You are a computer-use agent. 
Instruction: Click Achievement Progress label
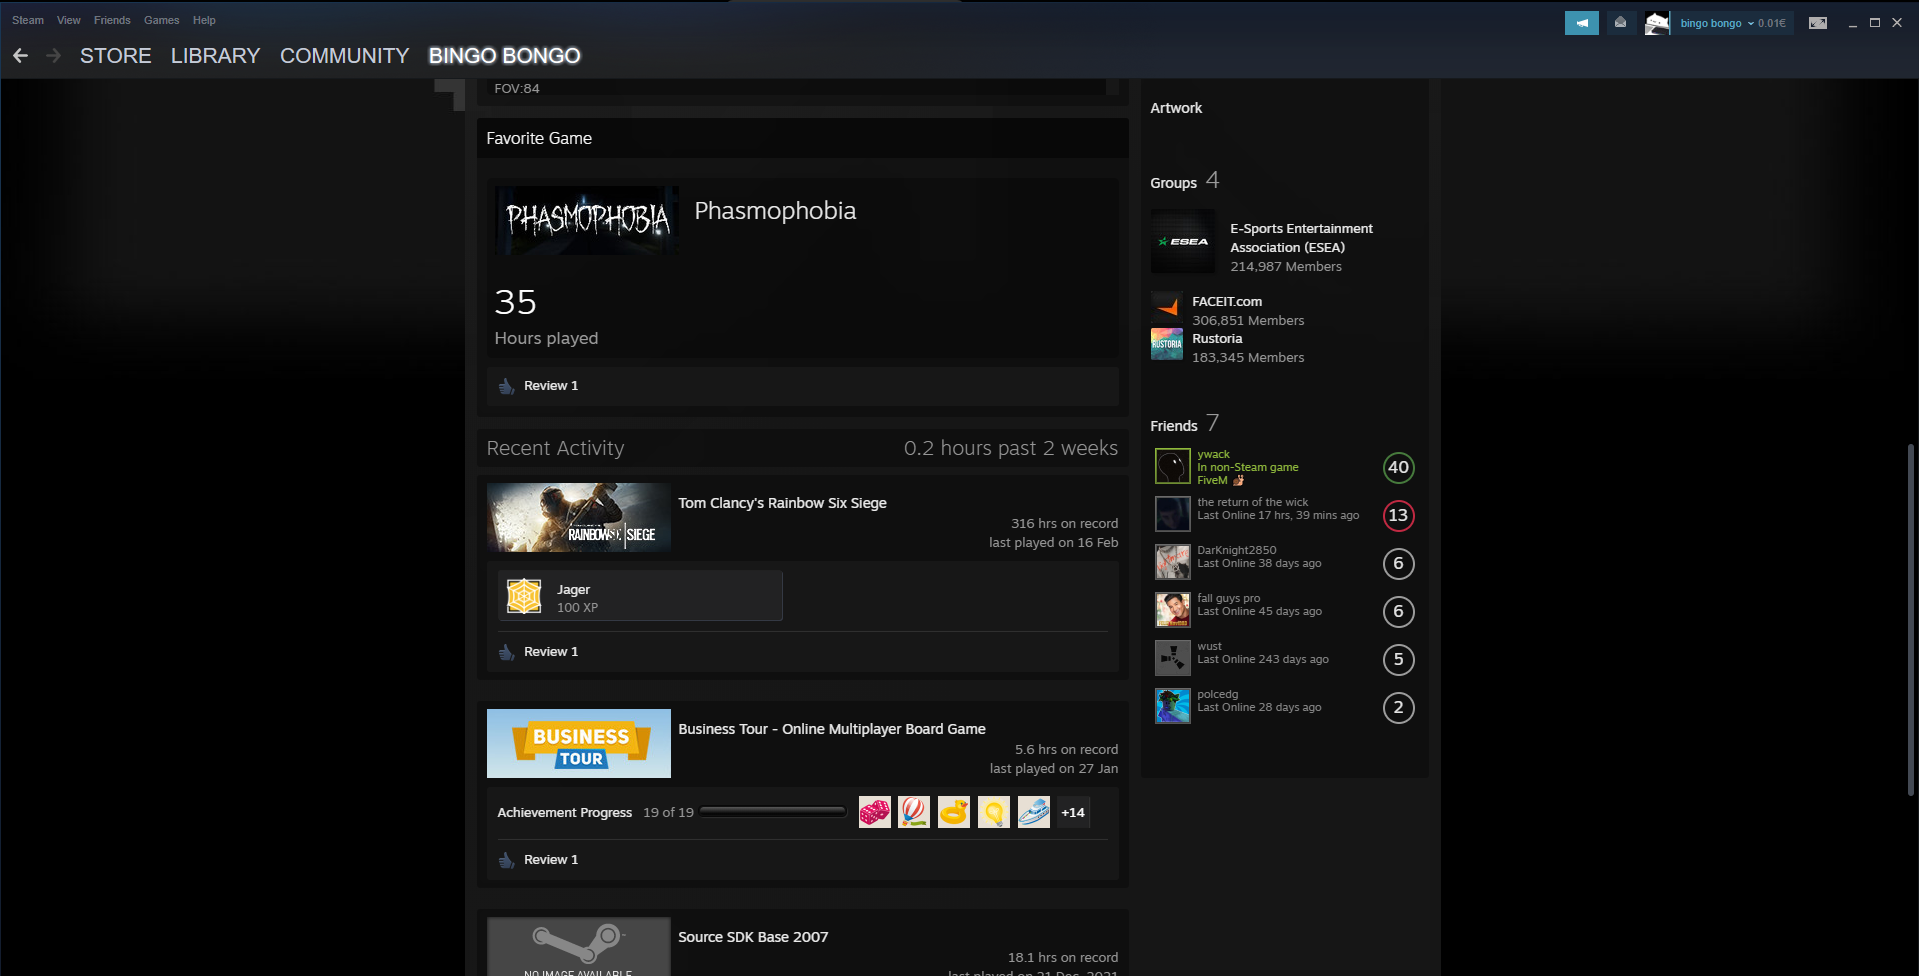pos(564,813)
